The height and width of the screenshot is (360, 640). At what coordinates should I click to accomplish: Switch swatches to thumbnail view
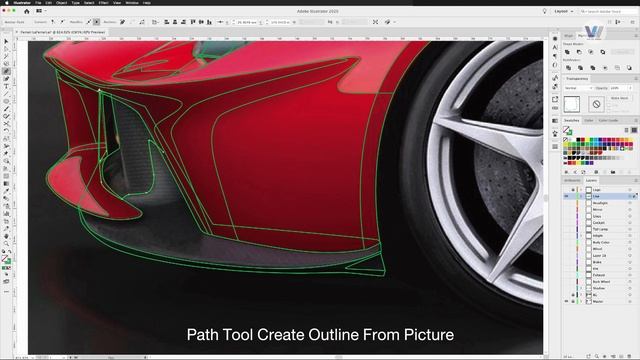coord(634,130)
